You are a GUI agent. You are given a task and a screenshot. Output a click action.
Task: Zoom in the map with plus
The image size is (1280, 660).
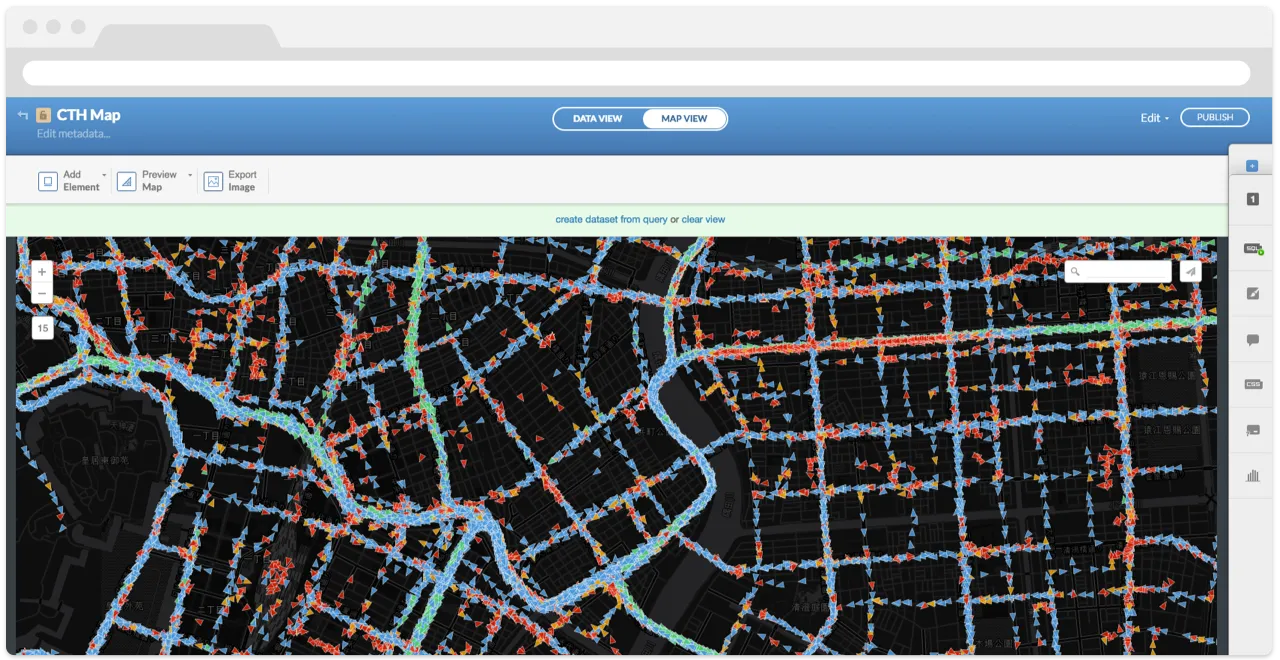42,272
